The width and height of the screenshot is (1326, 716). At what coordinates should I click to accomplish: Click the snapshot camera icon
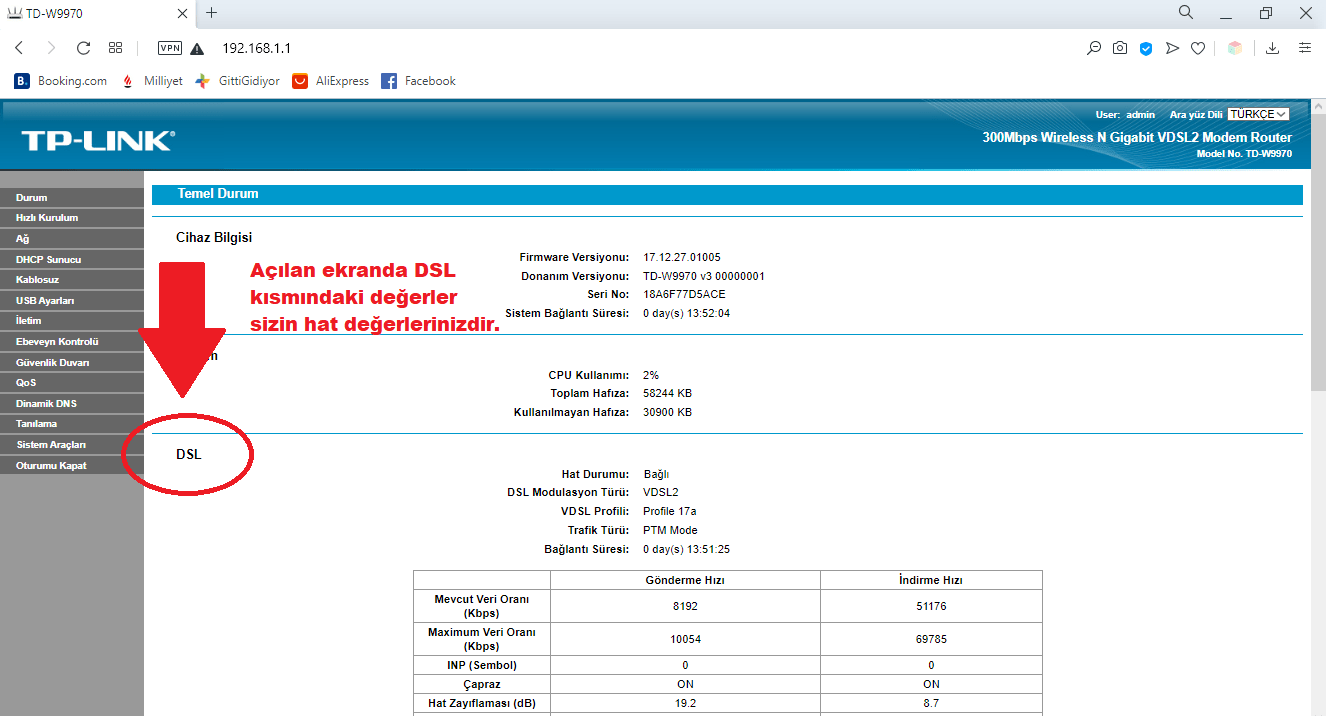point(1120,48)
